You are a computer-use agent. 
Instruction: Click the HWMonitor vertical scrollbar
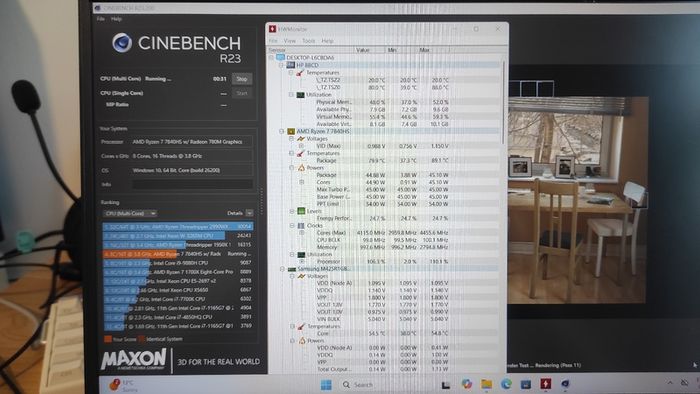(x=505, y=103)
